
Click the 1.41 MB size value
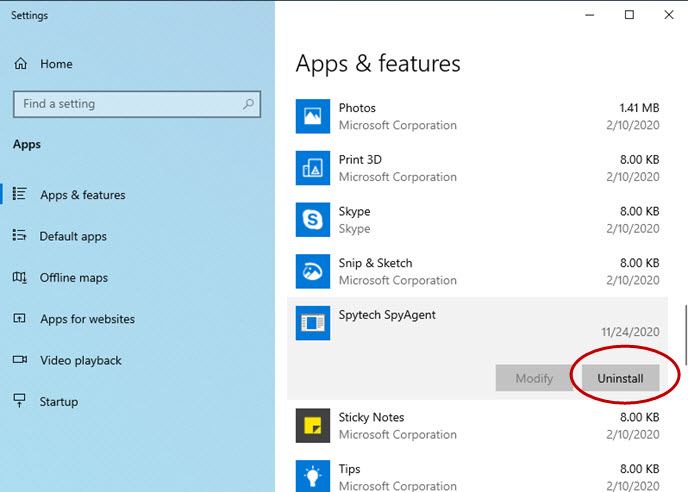[x=639, y=108]
